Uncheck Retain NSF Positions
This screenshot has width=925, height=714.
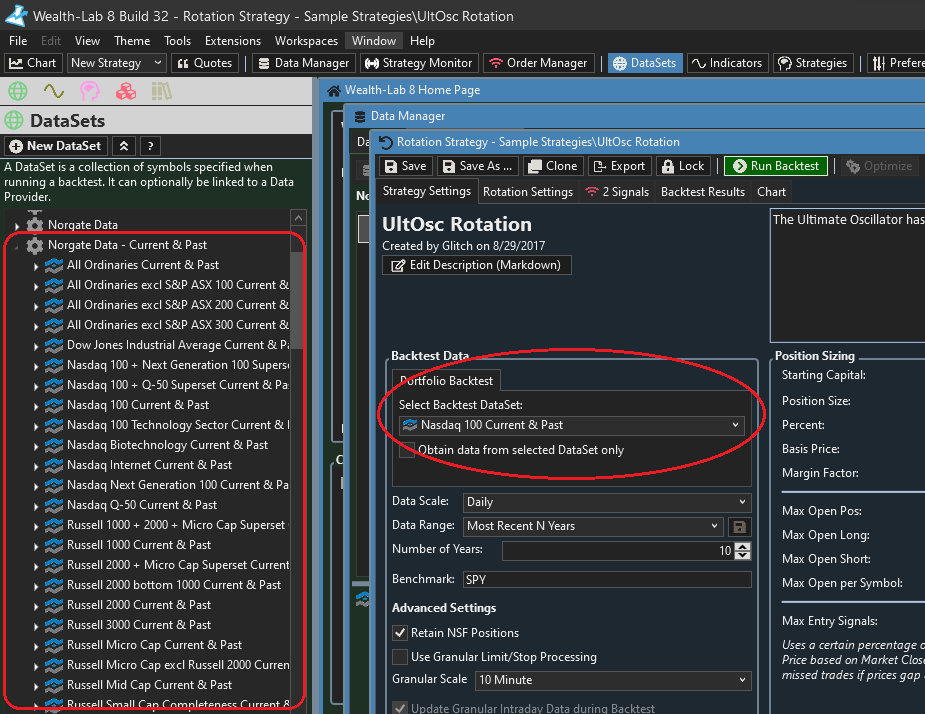coord(400,633)
